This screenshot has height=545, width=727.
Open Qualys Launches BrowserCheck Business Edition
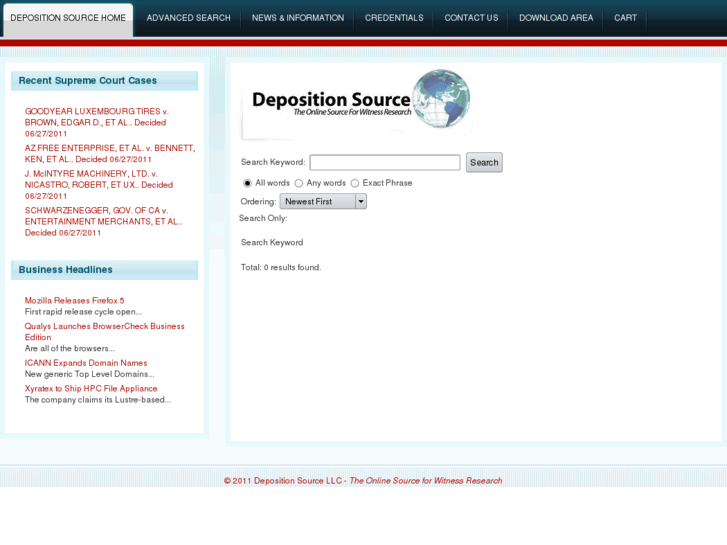(x=104, y=332)
